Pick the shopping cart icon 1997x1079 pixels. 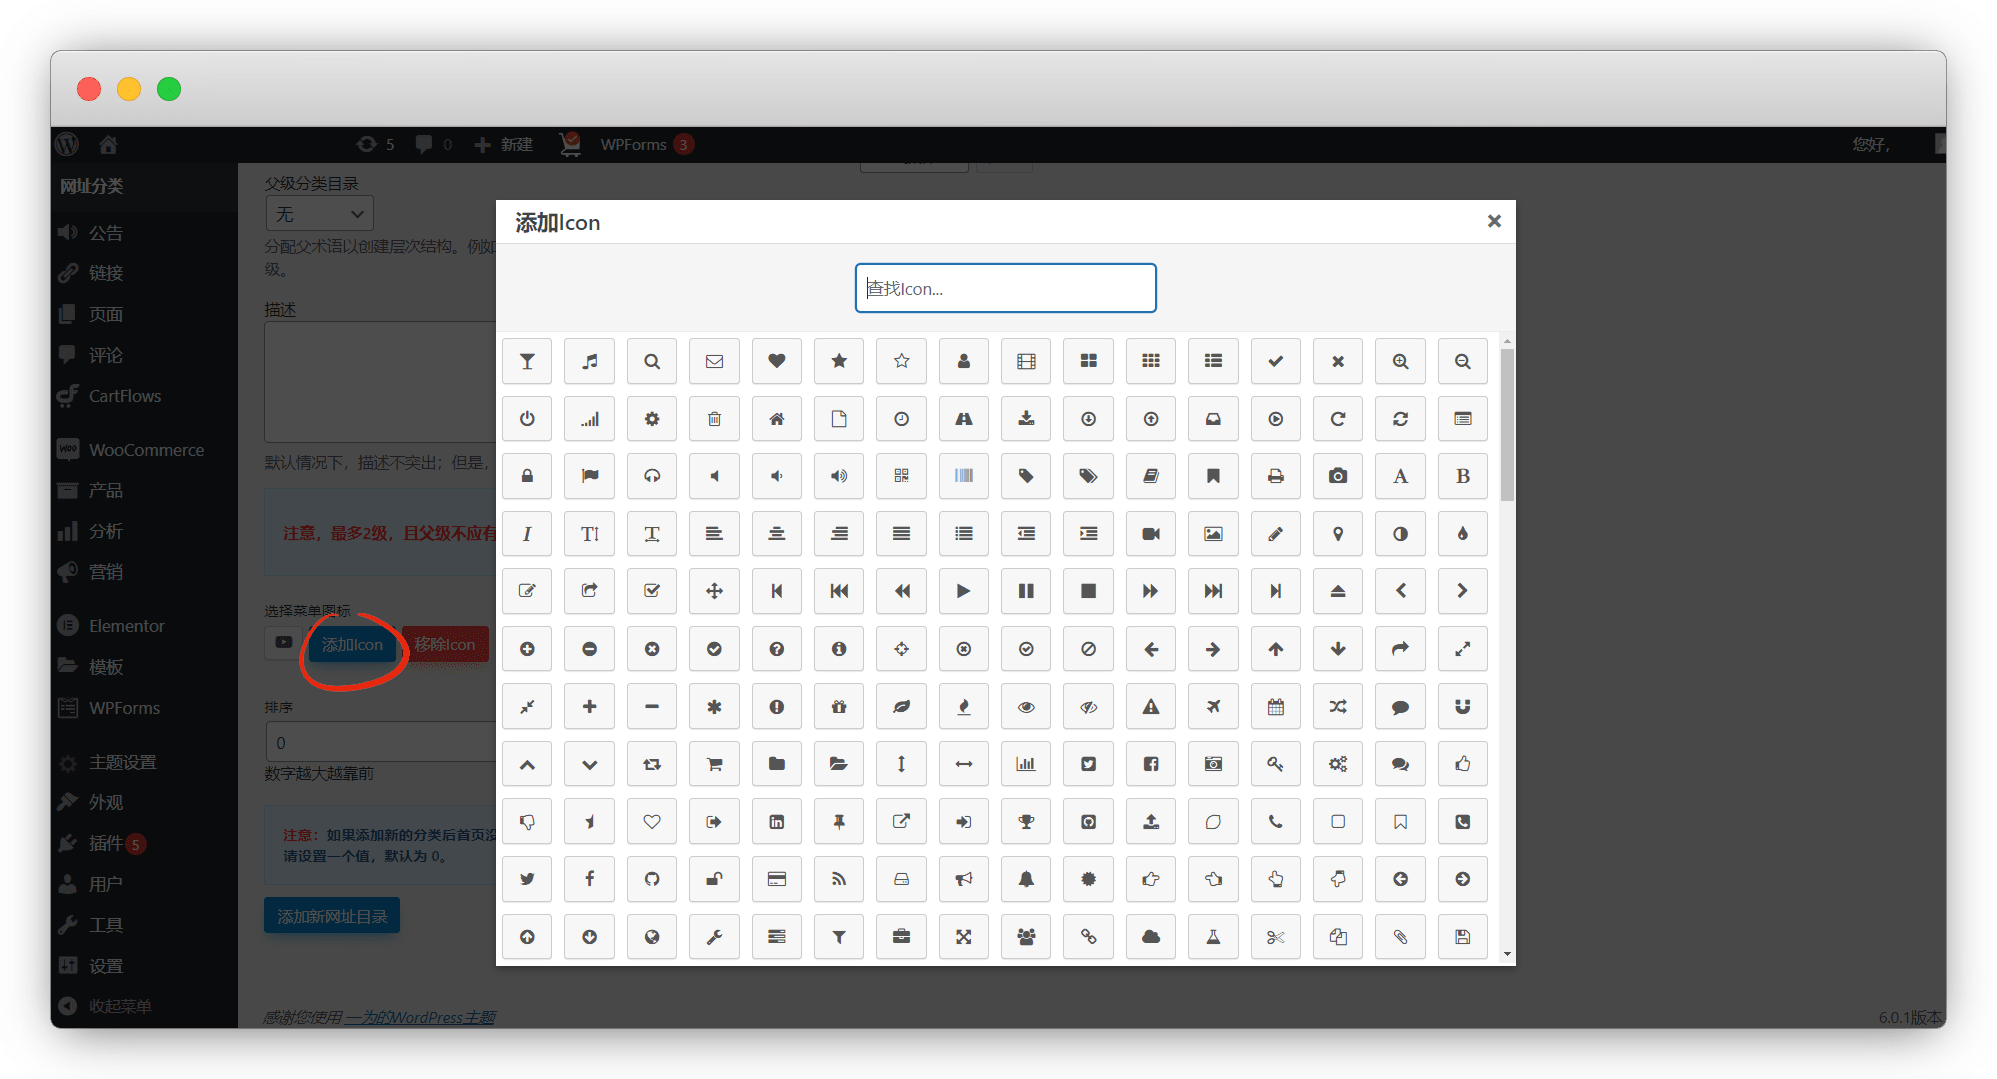tap(714, 764)
